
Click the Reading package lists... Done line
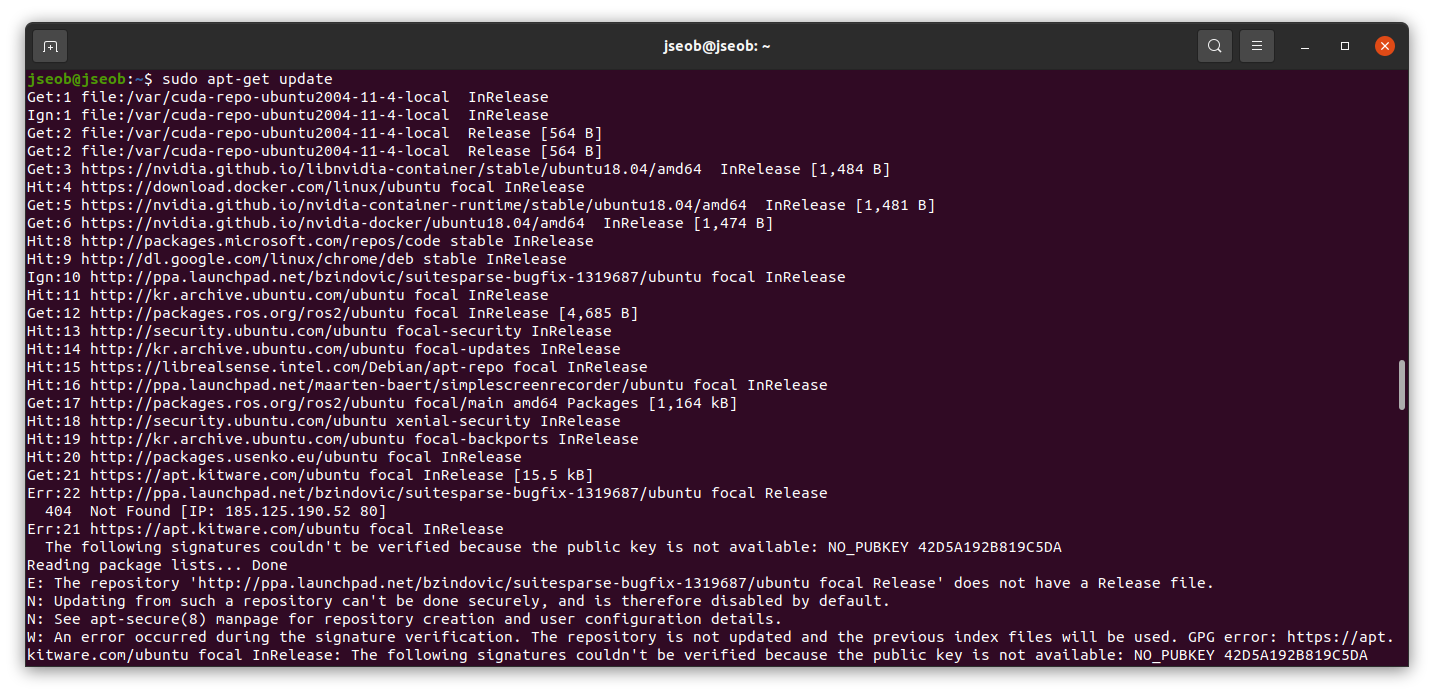pos(157,565)
